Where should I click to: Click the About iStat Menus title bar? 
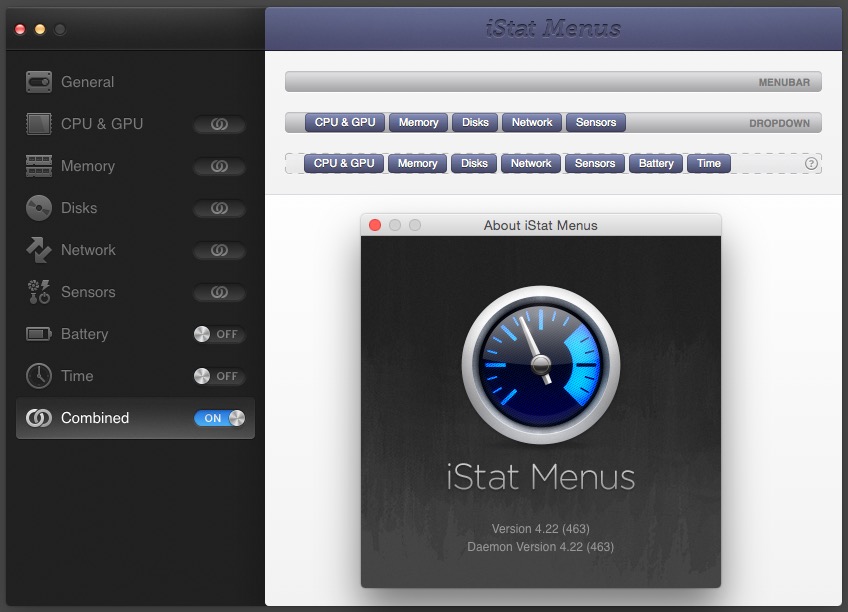point(541,225)
